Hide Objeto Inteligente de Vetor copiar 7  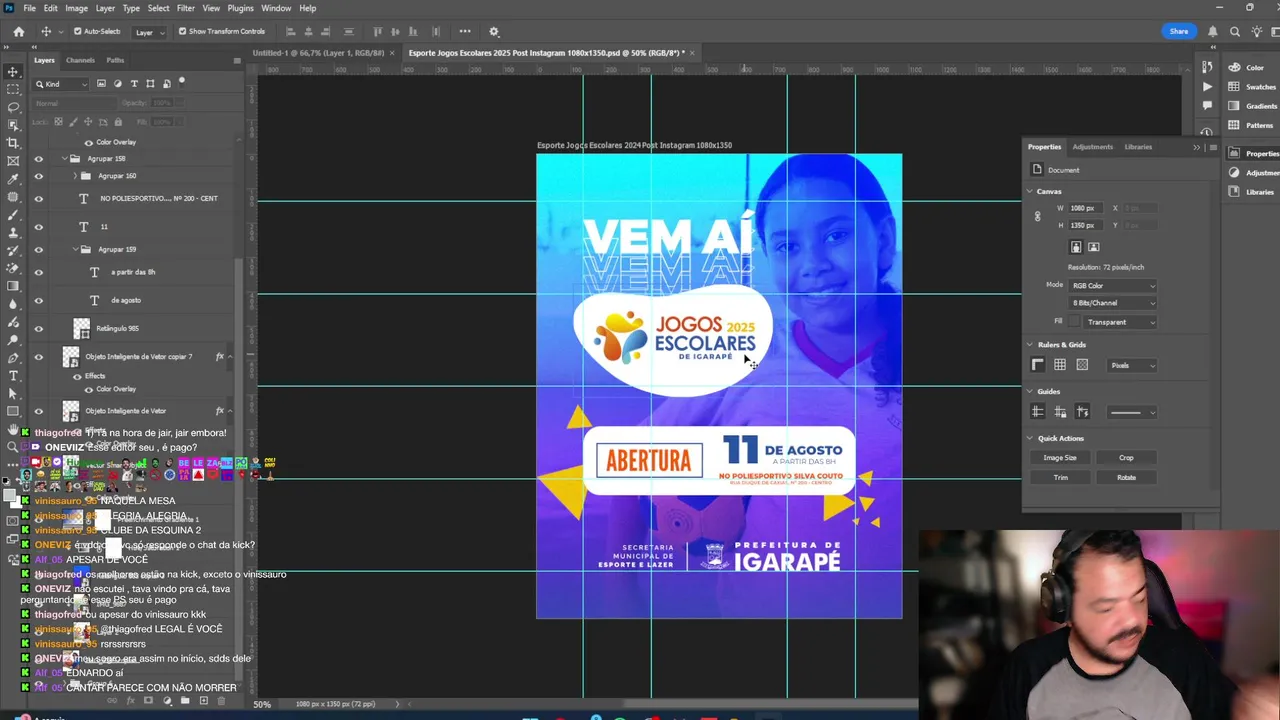point(39,356)
